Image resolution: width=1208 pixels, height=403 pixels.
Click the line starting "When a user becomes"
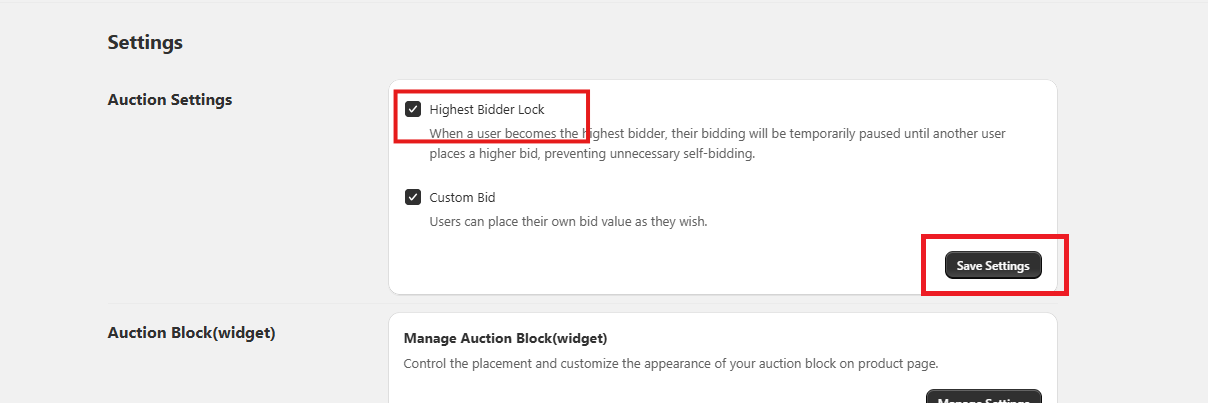(717, 133)
